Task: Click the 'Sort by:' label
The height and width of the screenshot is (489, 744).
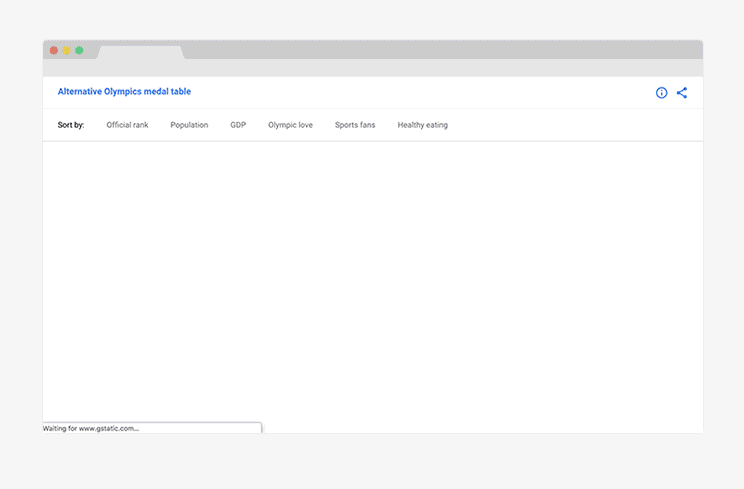Action: coord(71,125)
